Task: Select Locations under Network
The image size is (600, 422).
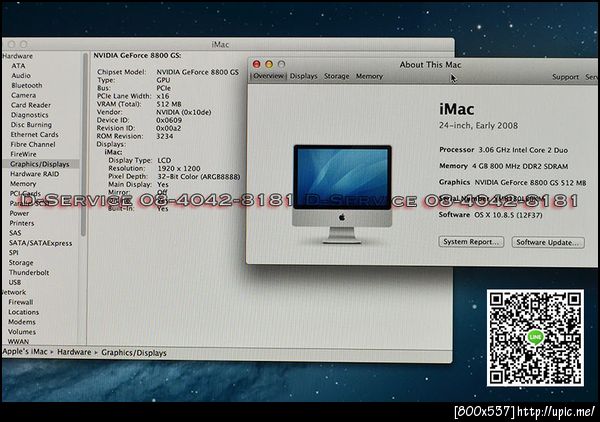Action: (24, 312)
